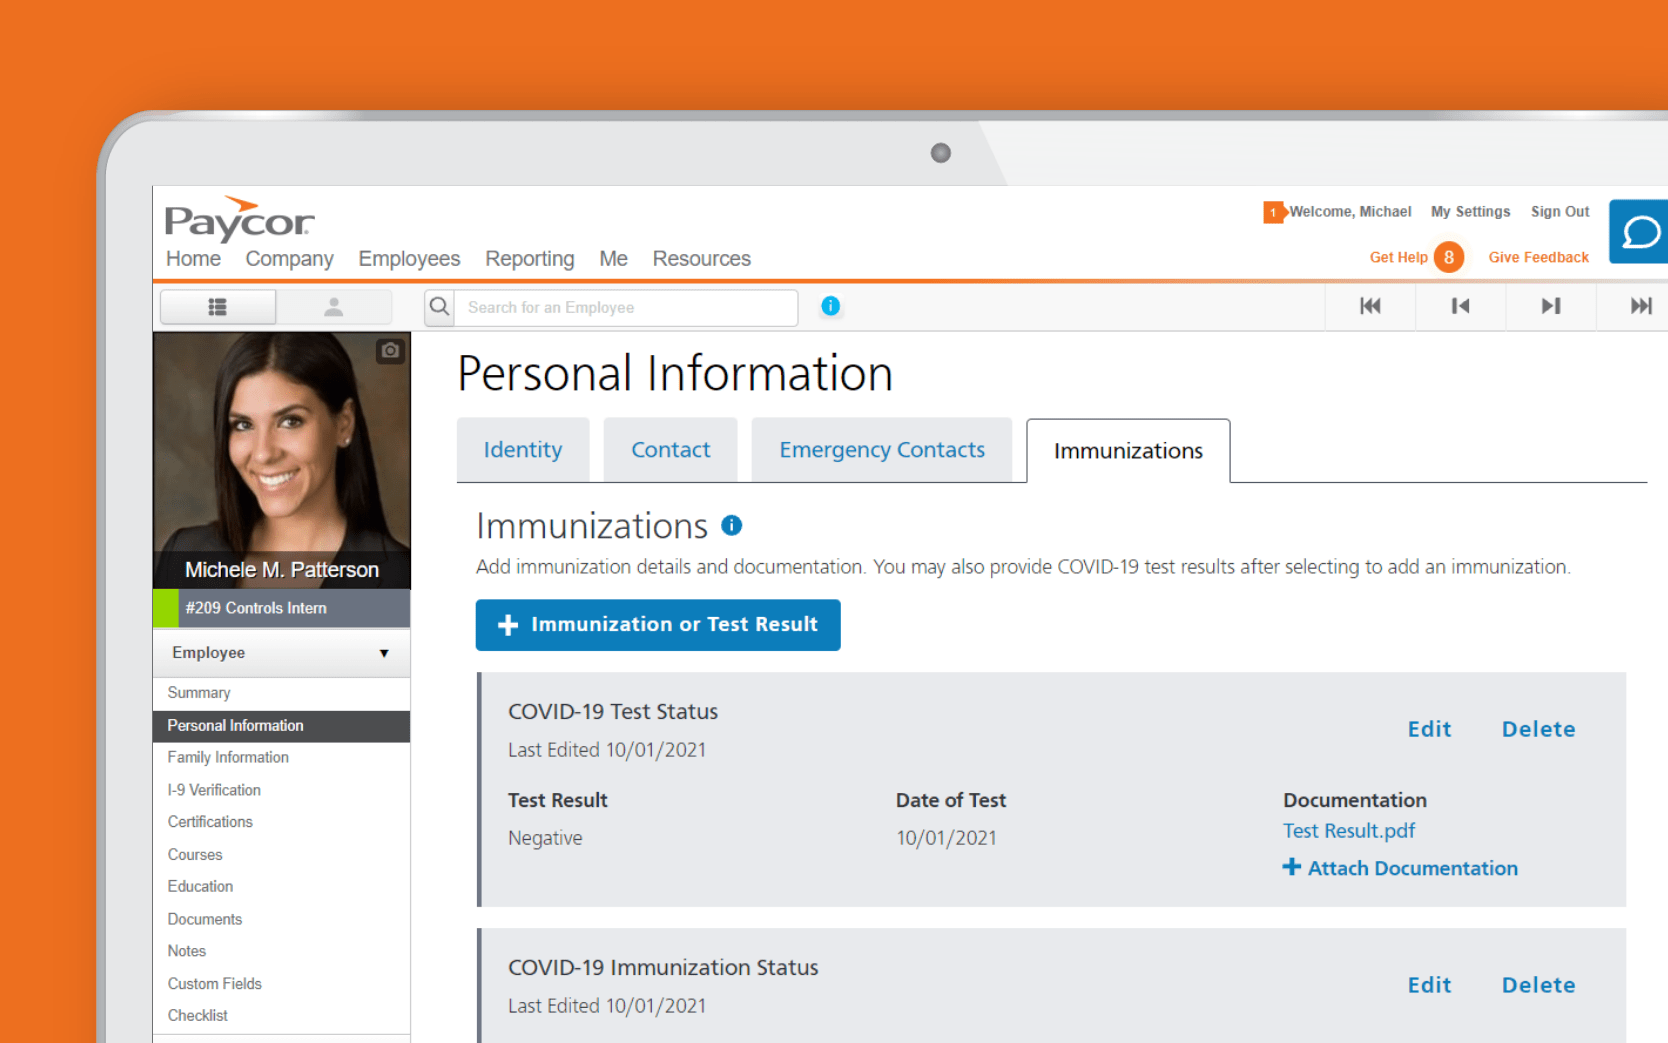
Task: Open Notes in the sidebar
Action: tap(282, 951)
